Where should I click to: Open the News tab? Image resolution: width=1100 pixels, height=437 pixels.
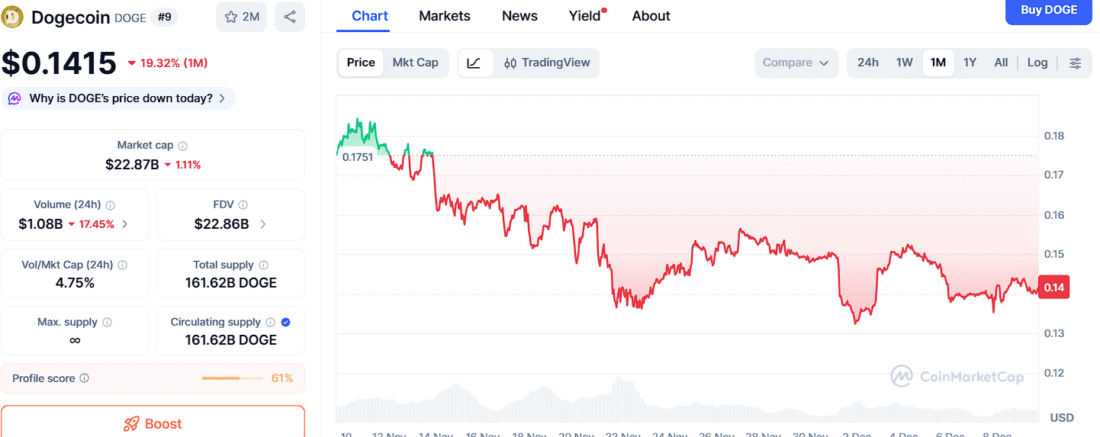tap(519, 16)
